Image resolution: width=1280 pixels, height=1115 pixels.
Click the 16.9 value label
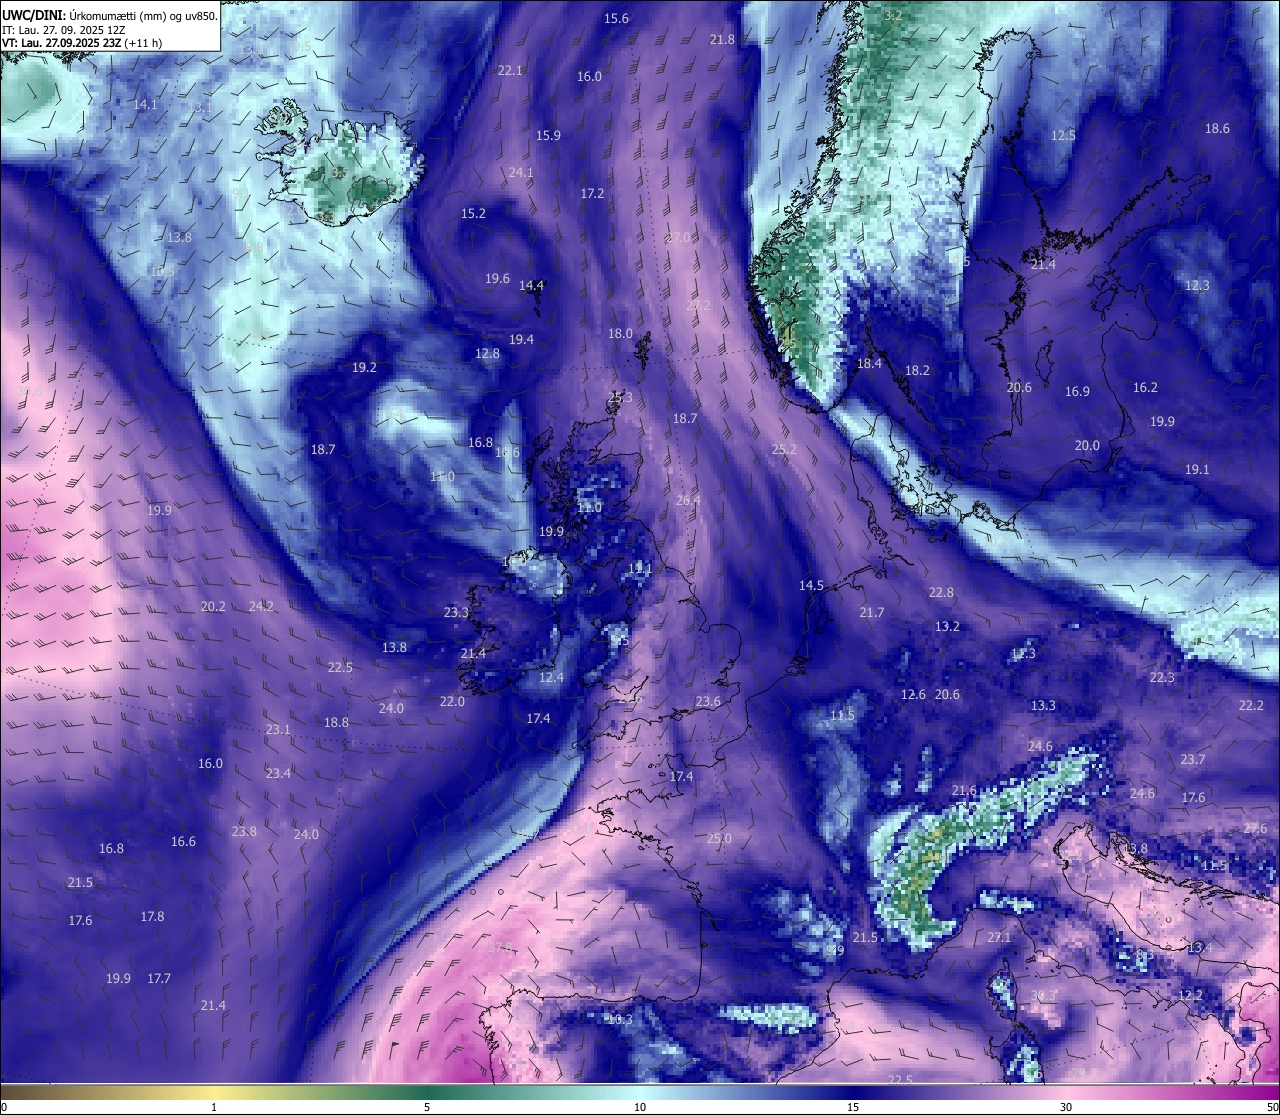(x=1077, y=391)
